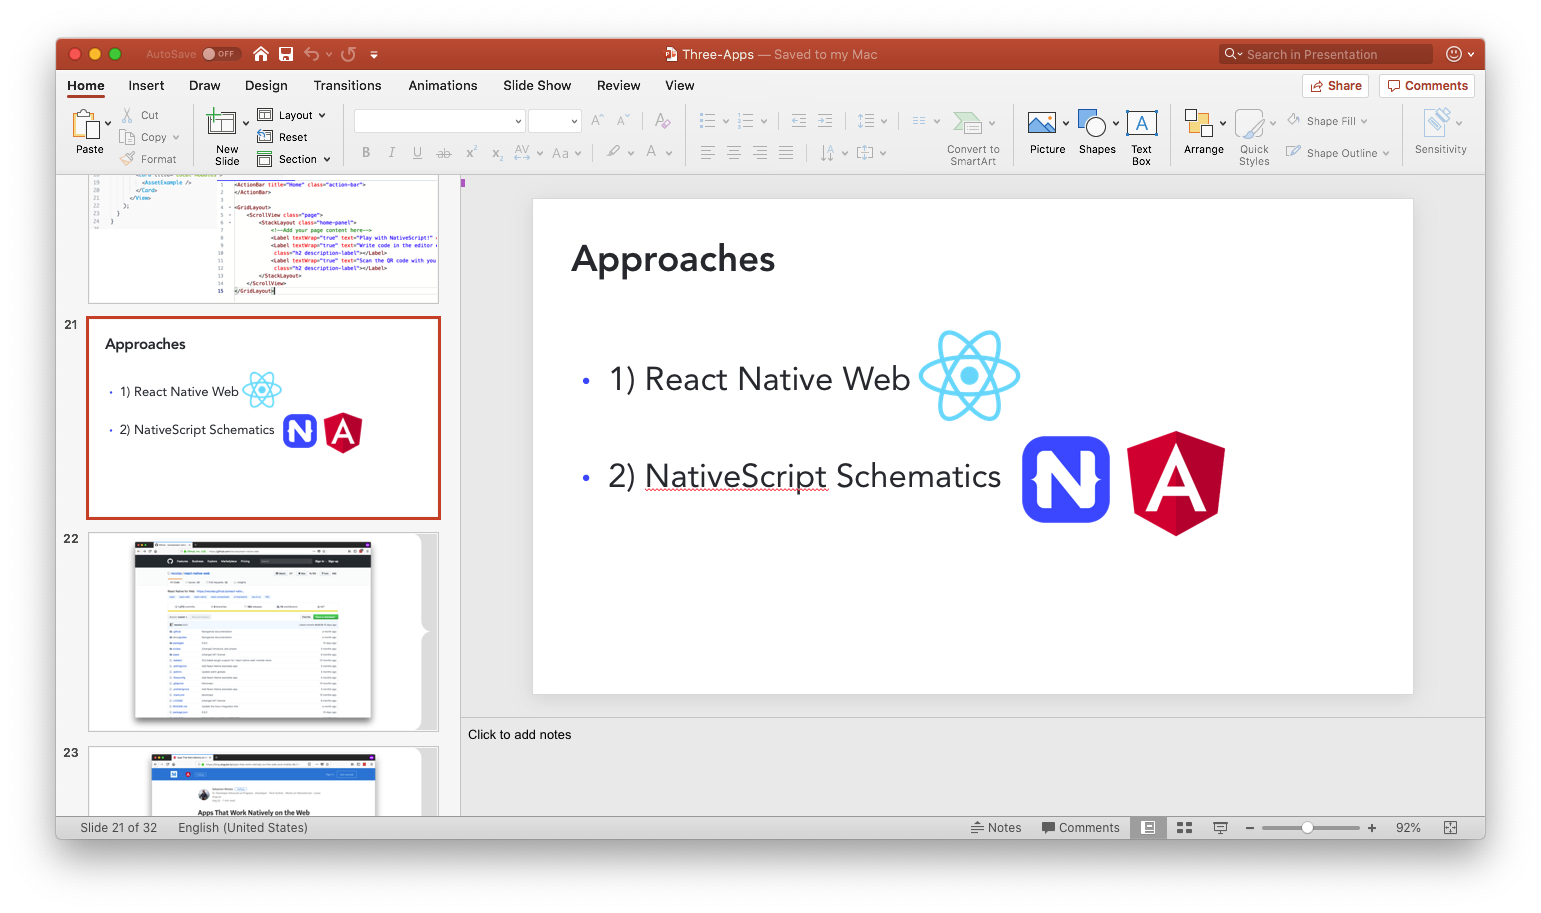Open Comments pane from top-right button
This screenshot has height=913, width=1541.
pos(1427,86)
